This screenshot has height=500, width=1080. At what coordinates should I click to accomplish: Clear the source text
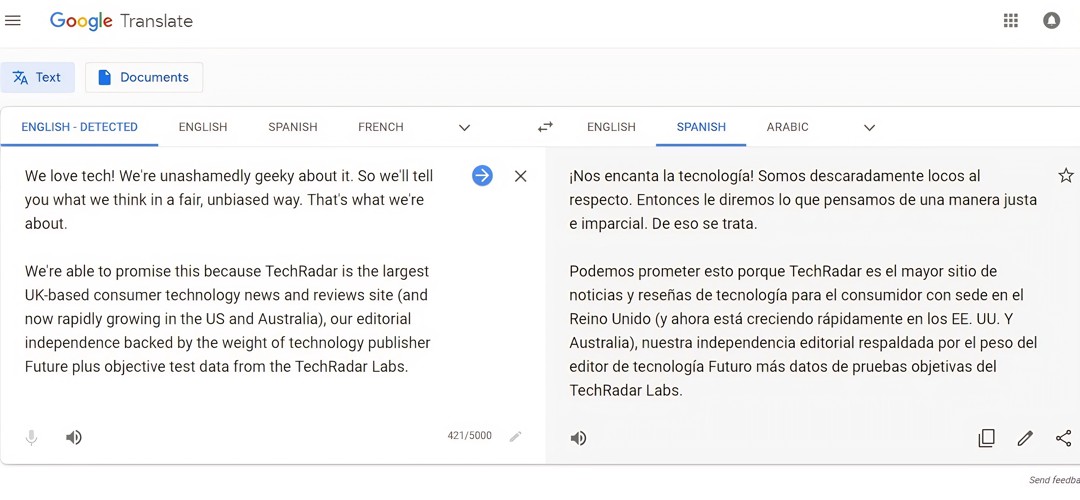520,176
